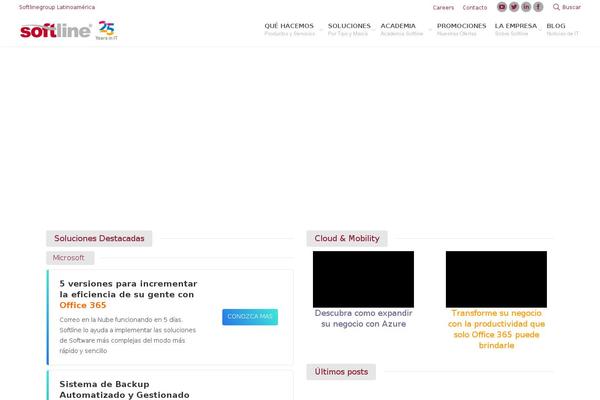
Task: Click the Buscar magnifier icon
Action: click(x=556, y=7)
